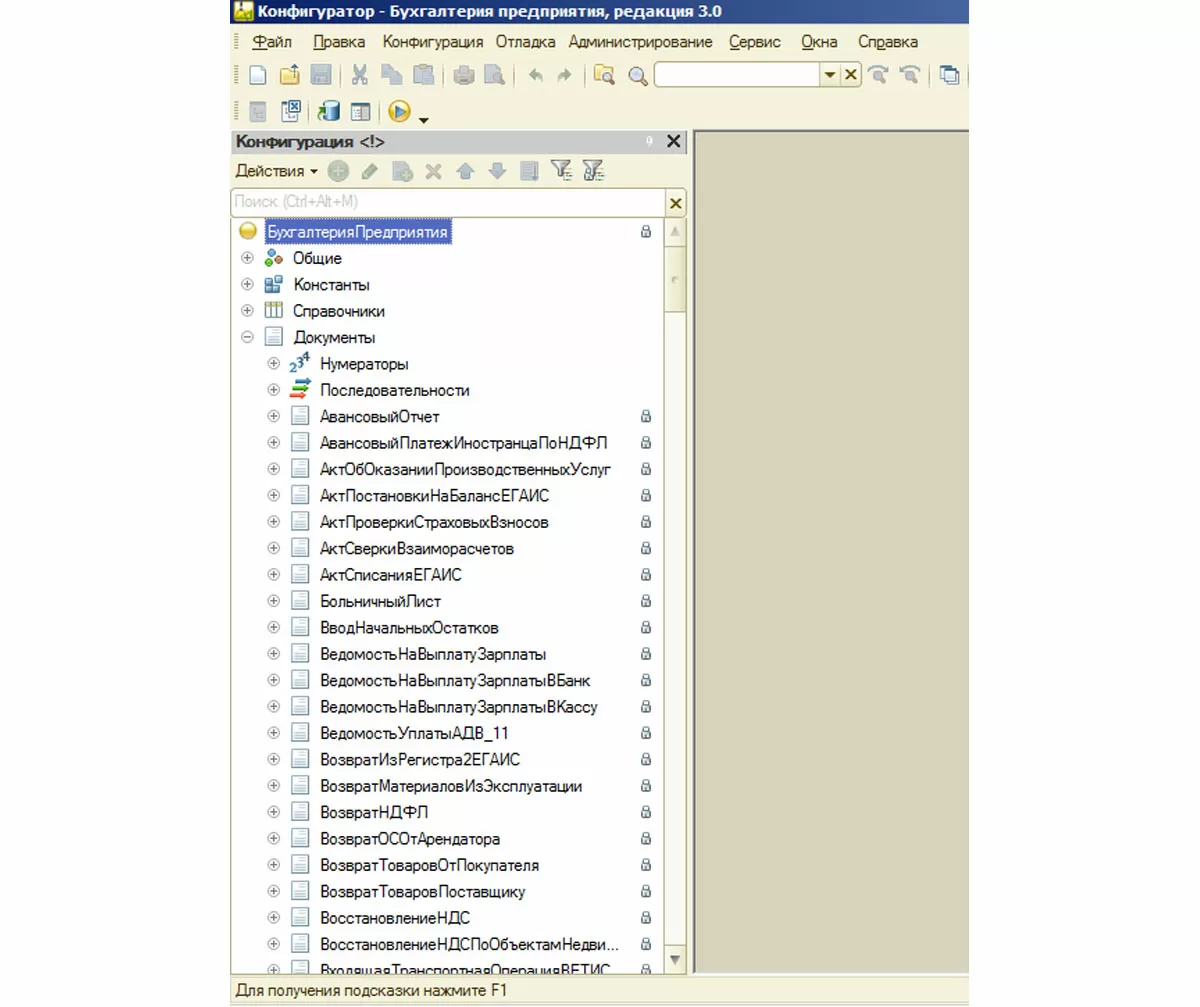Click the tree scrollbar up arrow
The height and width of the screenshot is (1007, 1200).
click(675, 232)
